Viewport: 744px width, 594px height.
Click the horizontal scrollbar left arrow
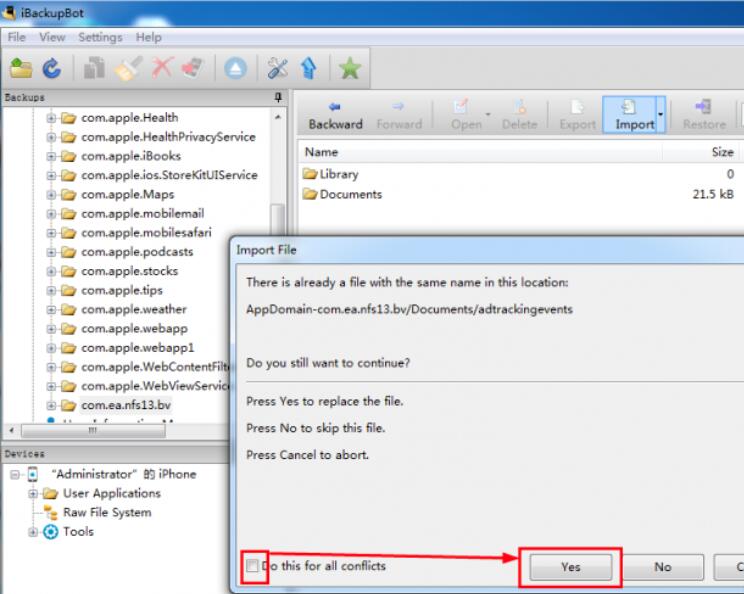point(11,430)
